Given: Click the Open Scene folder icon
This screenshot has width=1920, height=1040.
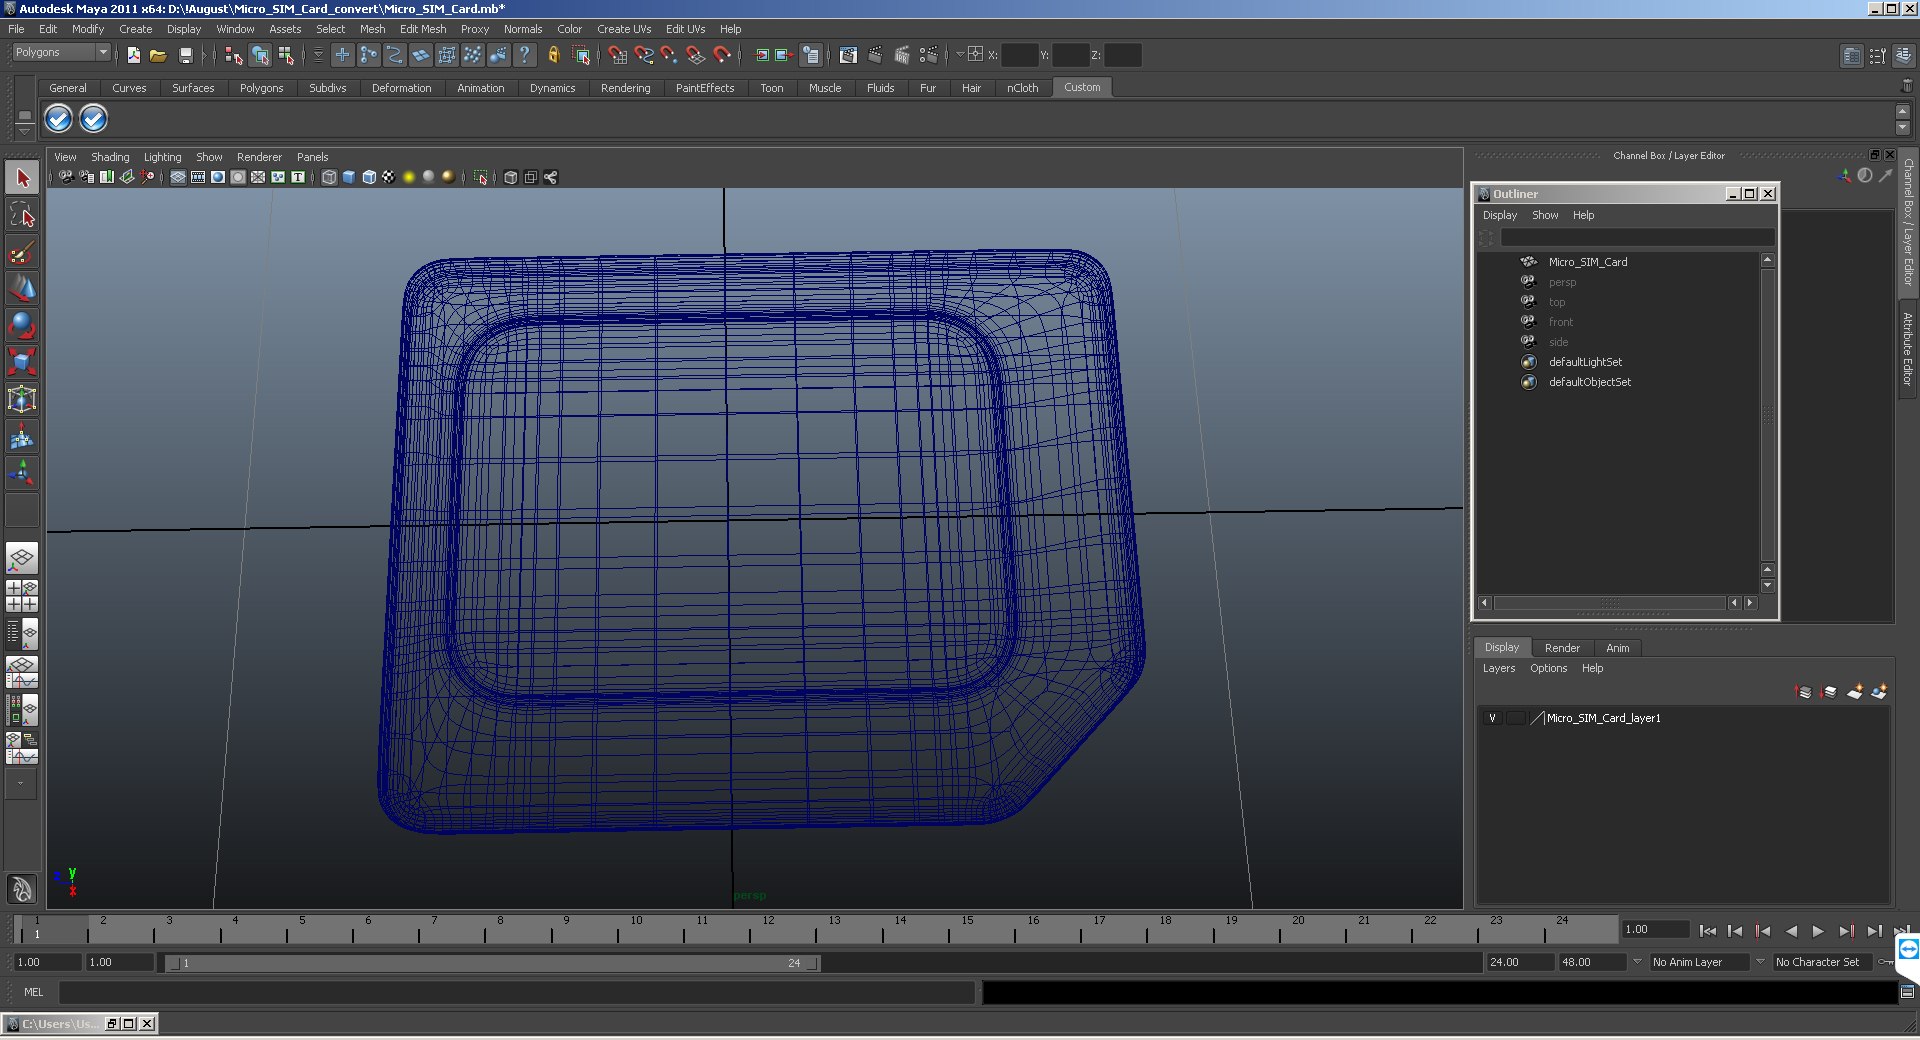Looking at the screenshot, I should [158, 55].
